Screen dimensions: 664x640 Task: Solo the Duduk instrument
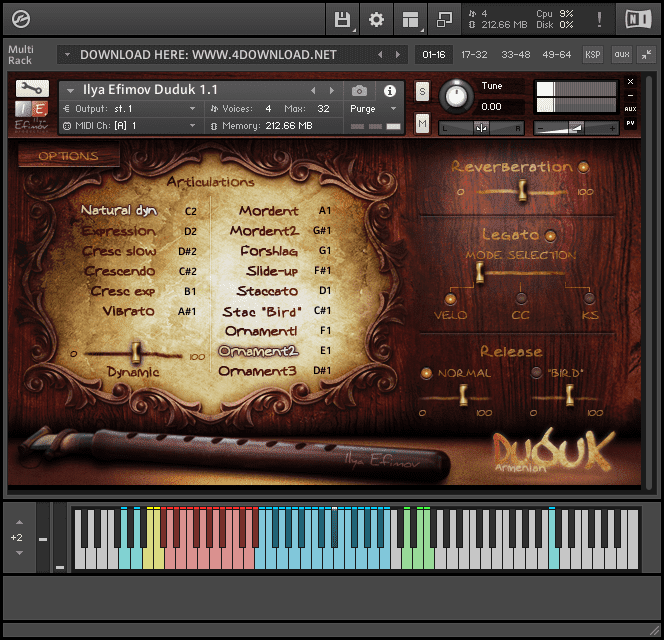(x=422, y=91)
